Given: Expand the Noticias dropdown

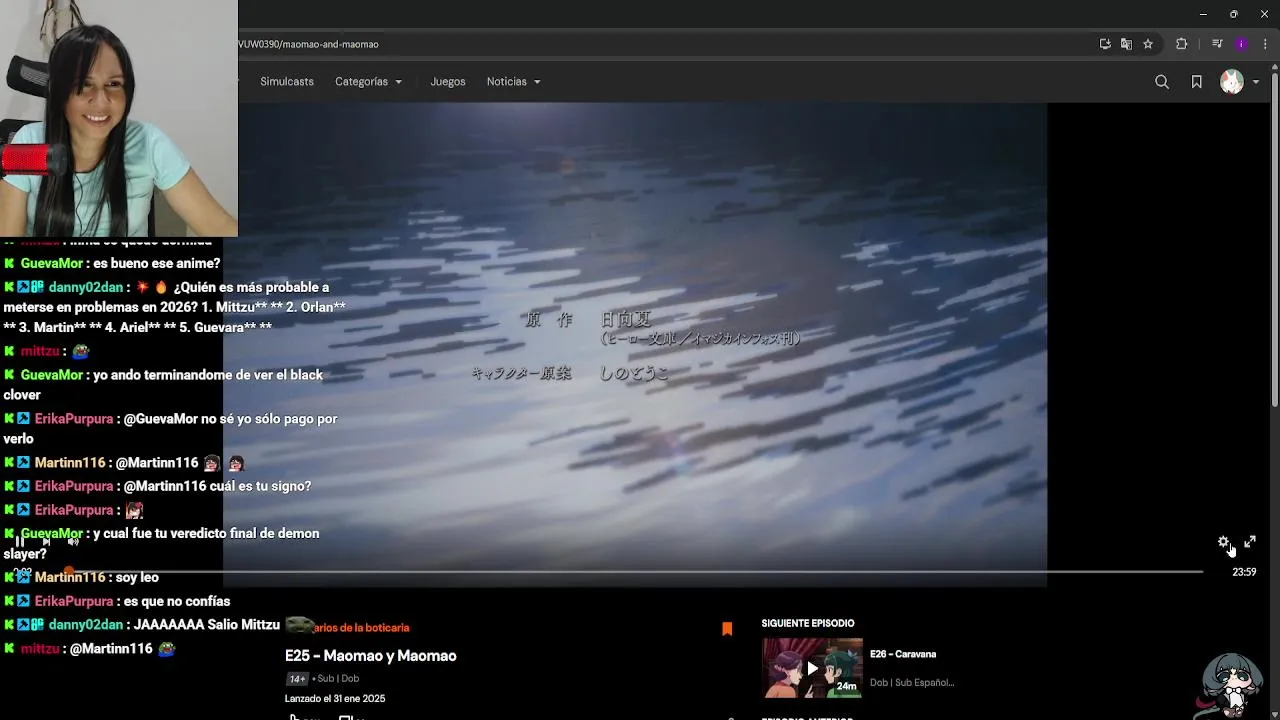Looking at the screenshot, I should 513,82.
